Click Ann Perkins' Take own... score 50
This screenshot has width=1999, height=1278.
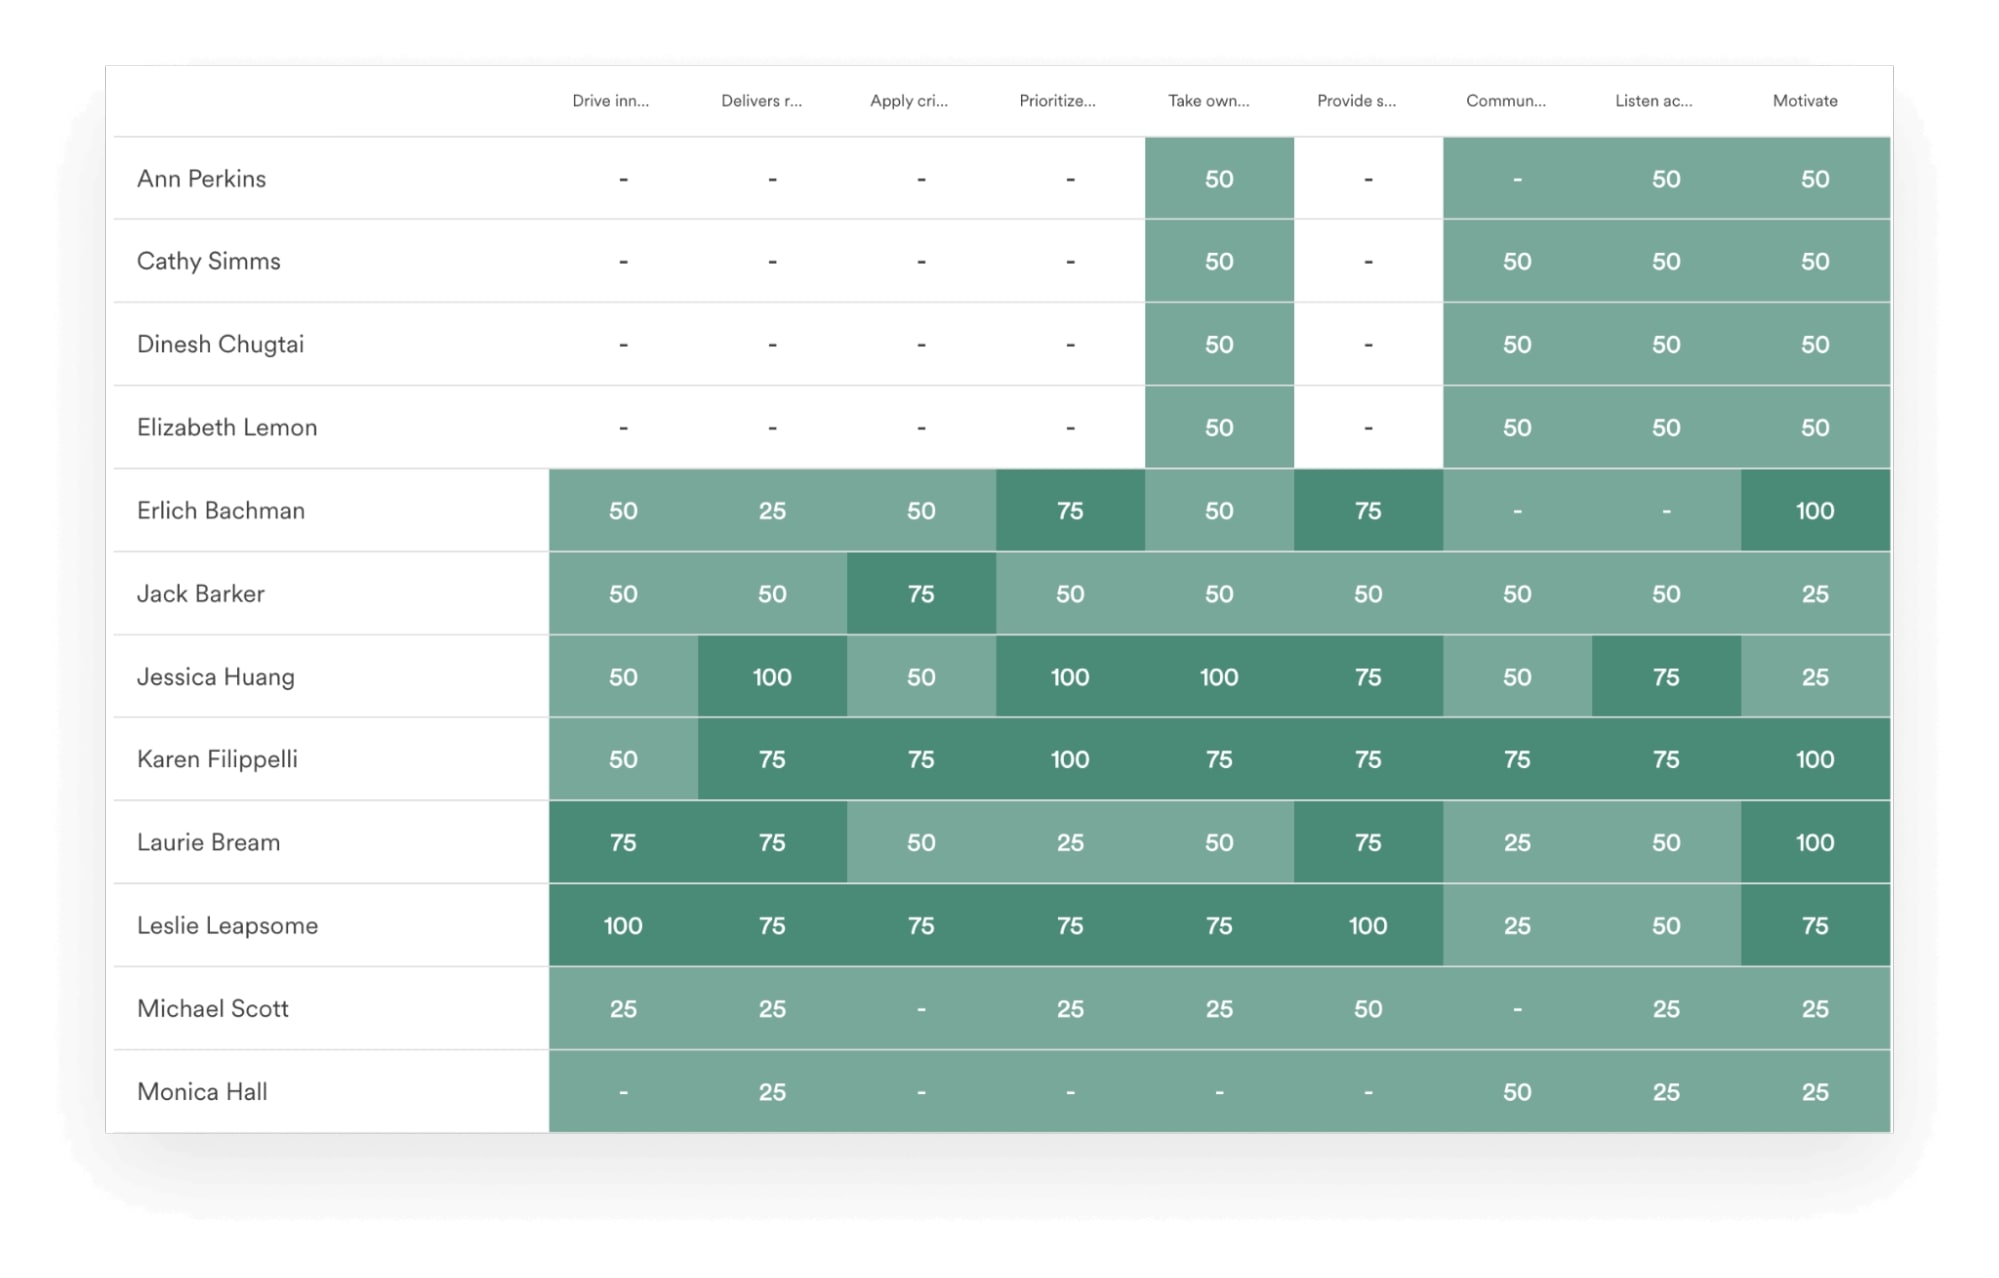1218,179
